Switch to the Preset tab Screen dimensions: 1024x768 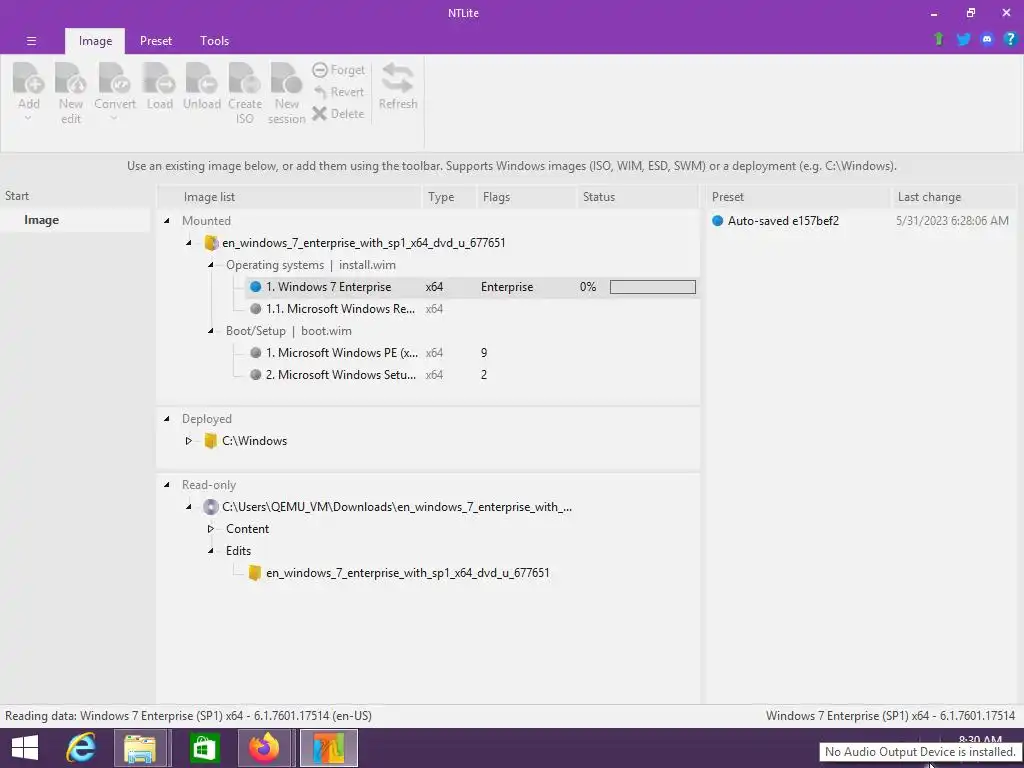pyautogui.click(x=156, y=40)
